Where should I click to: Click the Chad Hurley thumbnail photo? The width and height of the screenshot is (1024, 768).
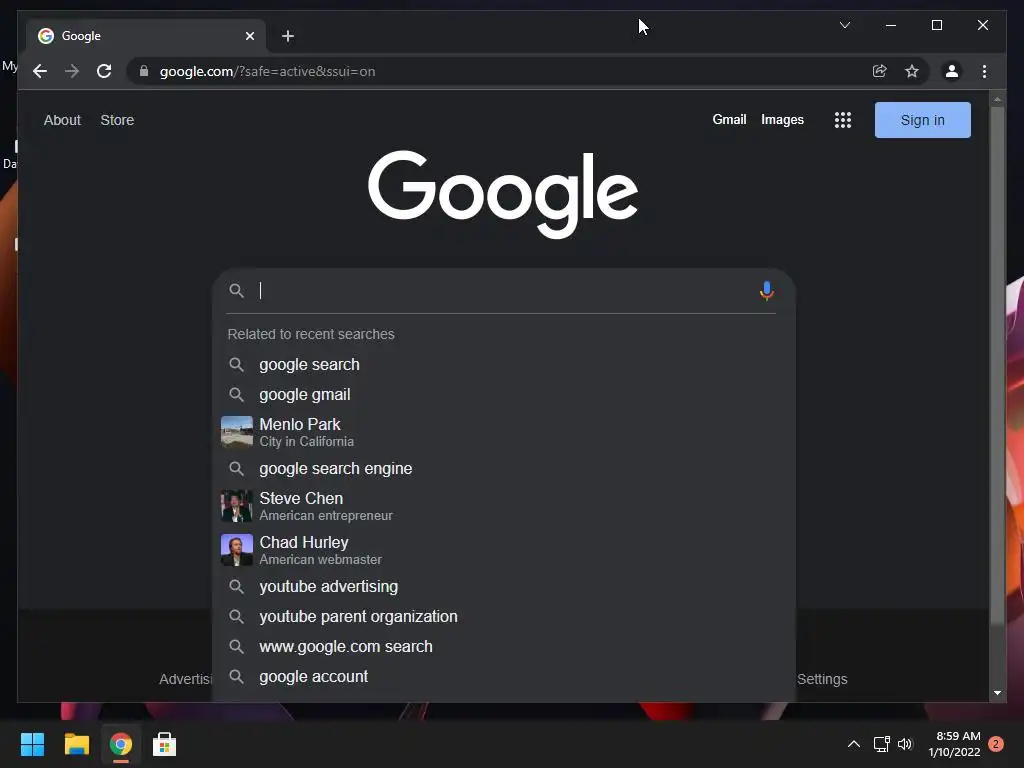click(x=236, y=550)
